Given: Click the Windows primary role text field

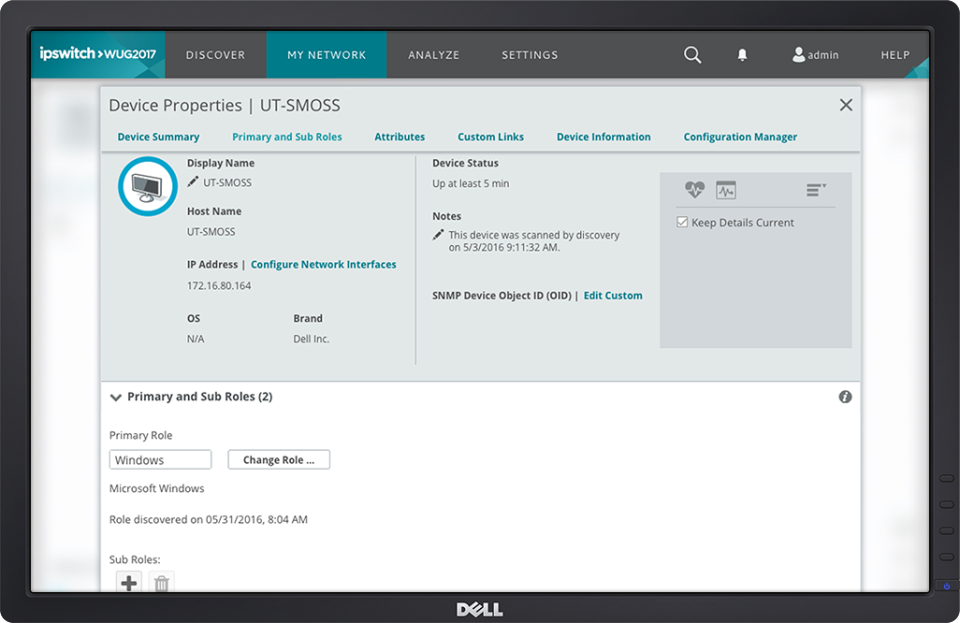Looking at the screenshot, I should tap(160, 459).
